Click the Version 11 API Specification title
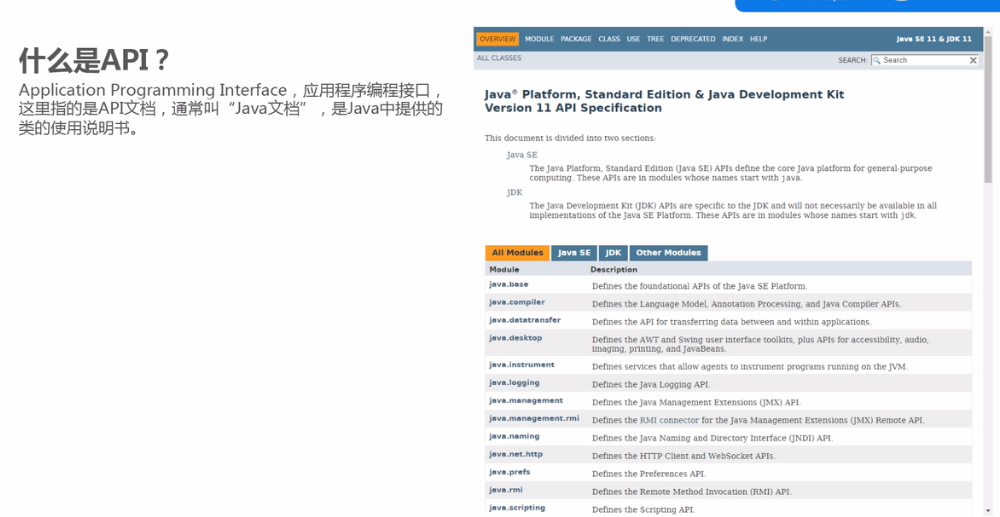The image size is (1000, 517). click(573, 108)
